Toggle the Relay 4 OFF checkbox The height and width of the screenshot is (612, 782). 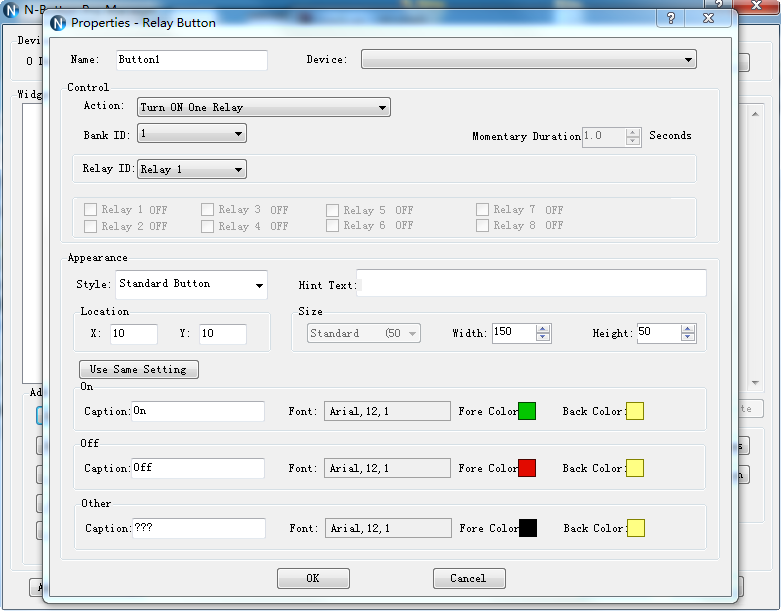tap(208, 226)
